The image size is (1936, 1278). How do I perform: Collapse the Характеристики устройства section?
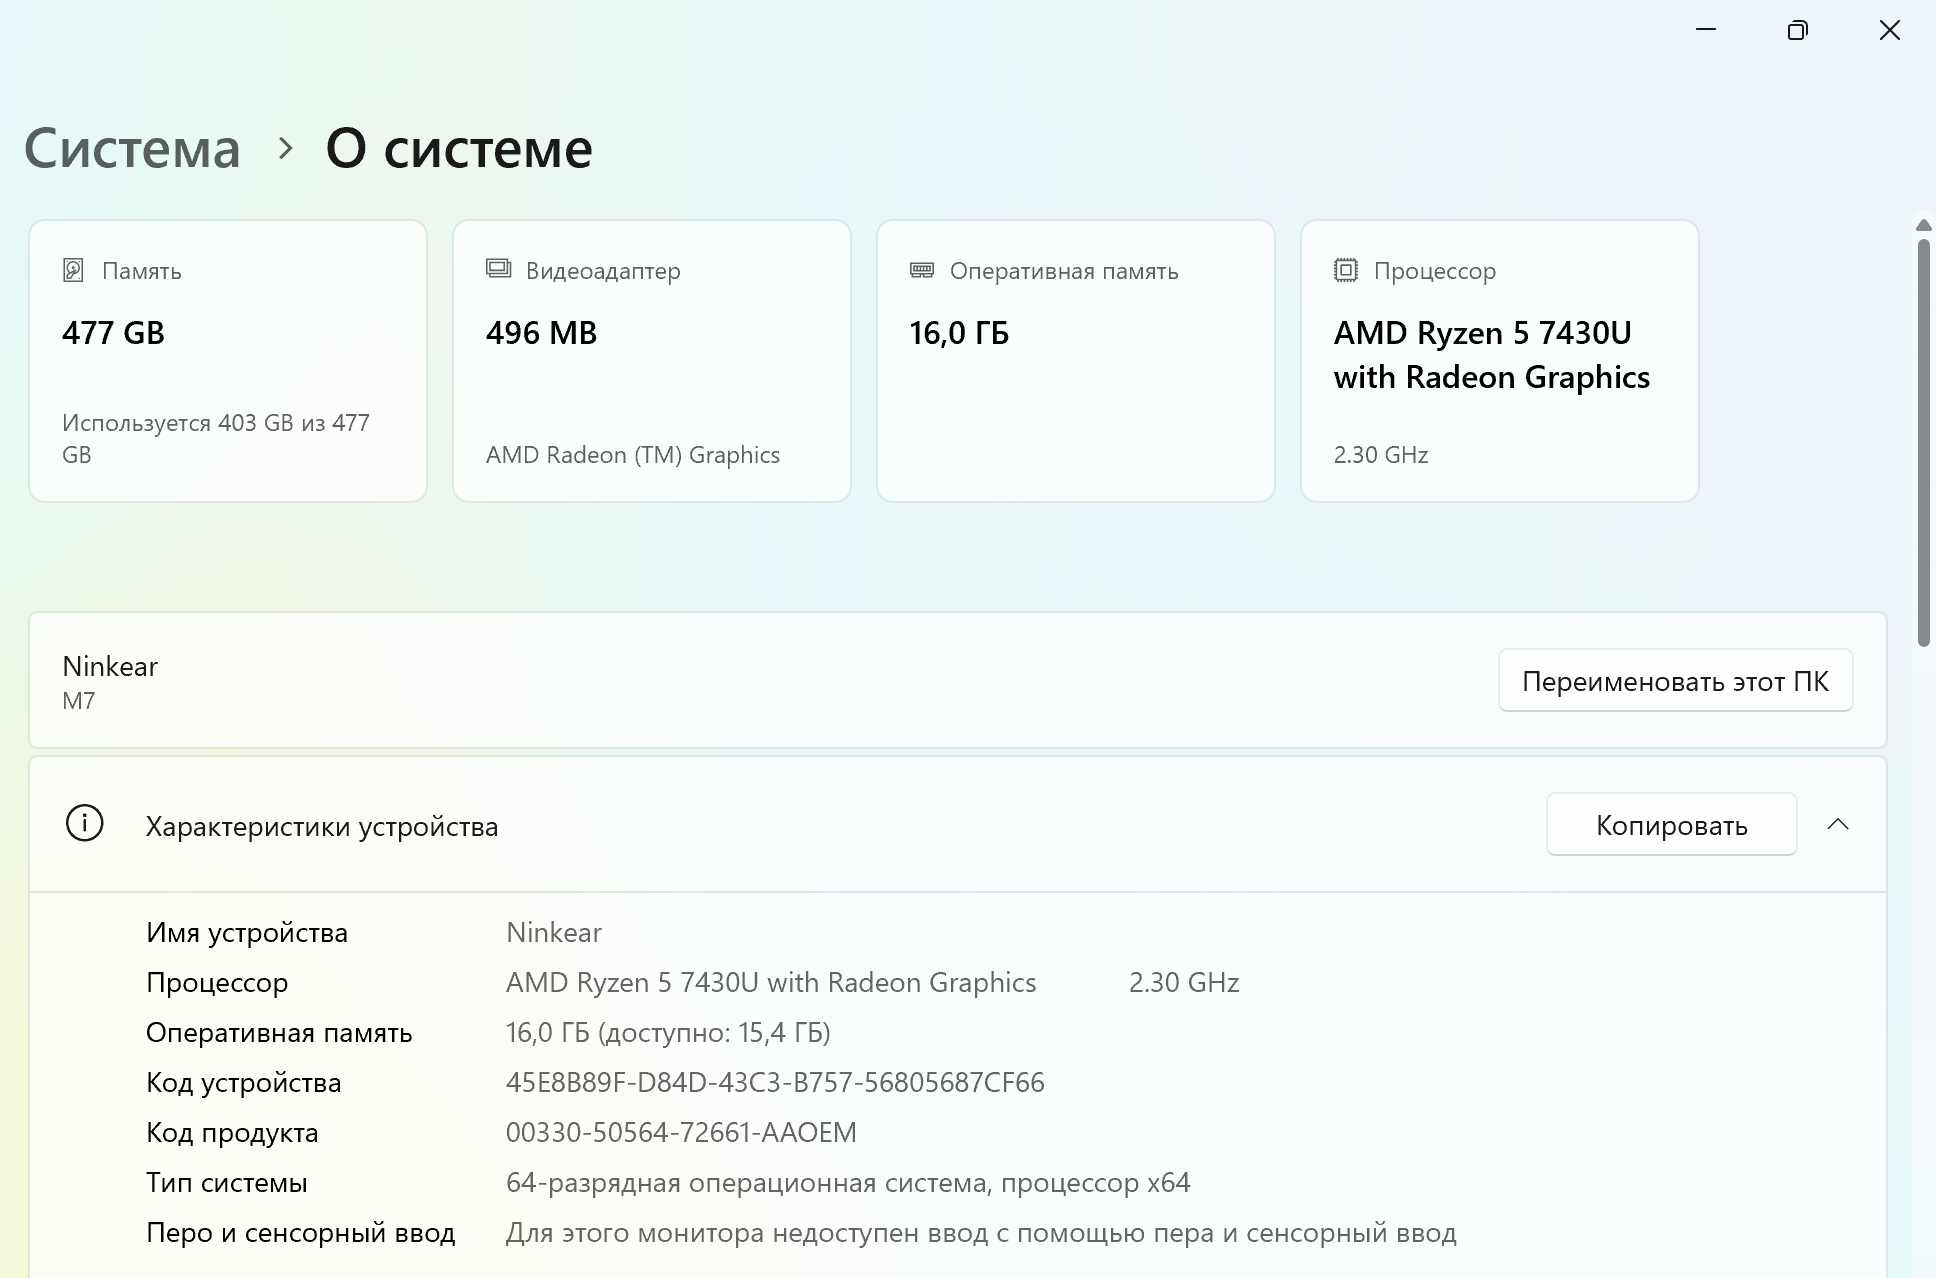(1837, 824)
